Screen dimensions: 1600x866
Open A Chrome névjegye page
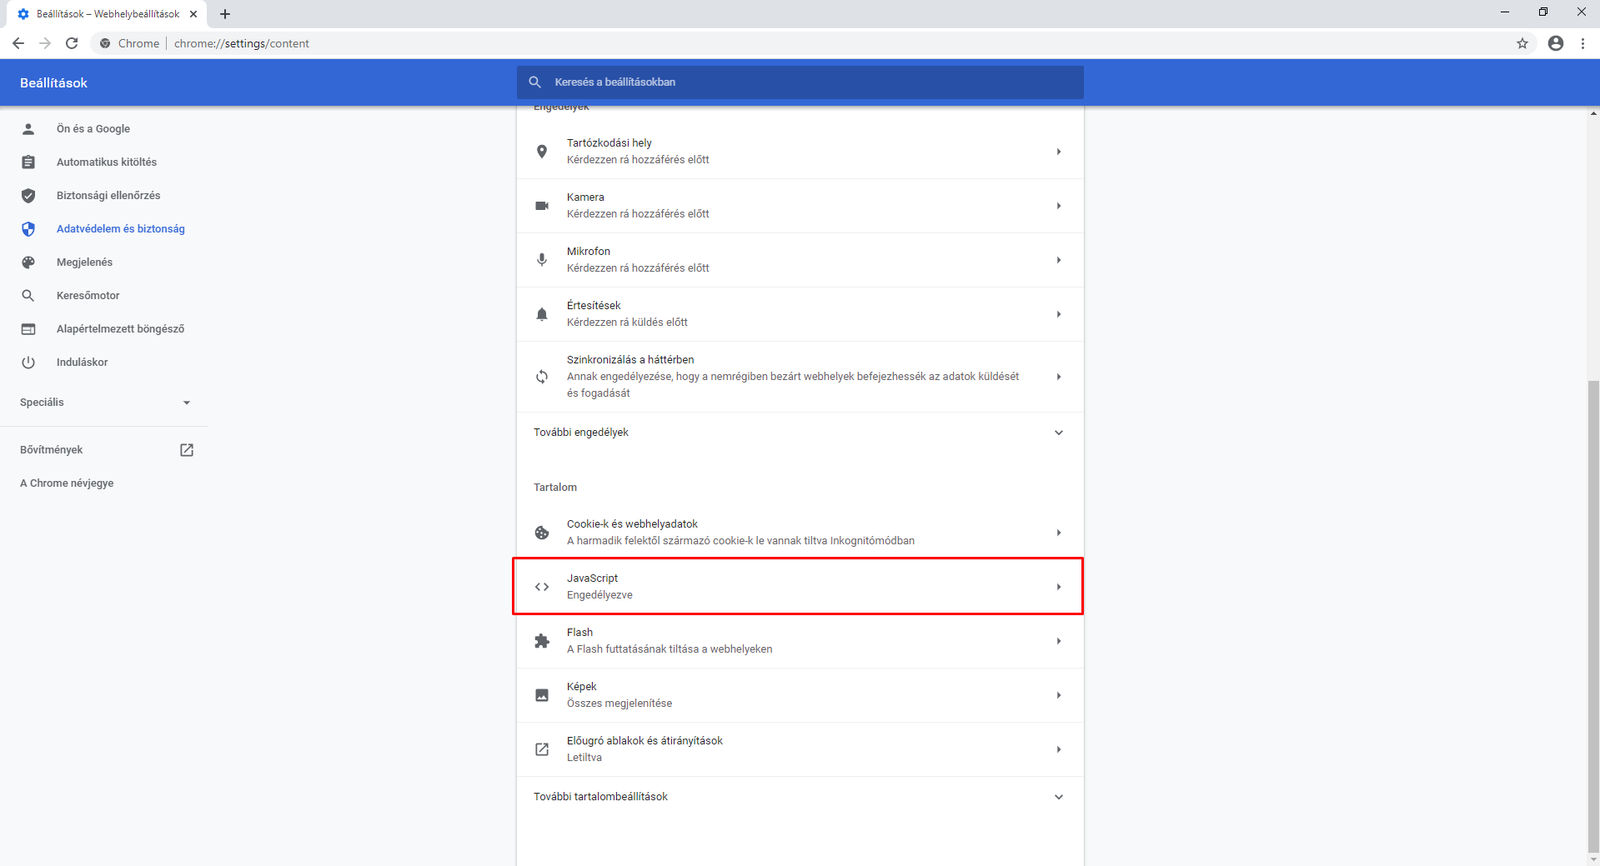(x=67, y=483)
